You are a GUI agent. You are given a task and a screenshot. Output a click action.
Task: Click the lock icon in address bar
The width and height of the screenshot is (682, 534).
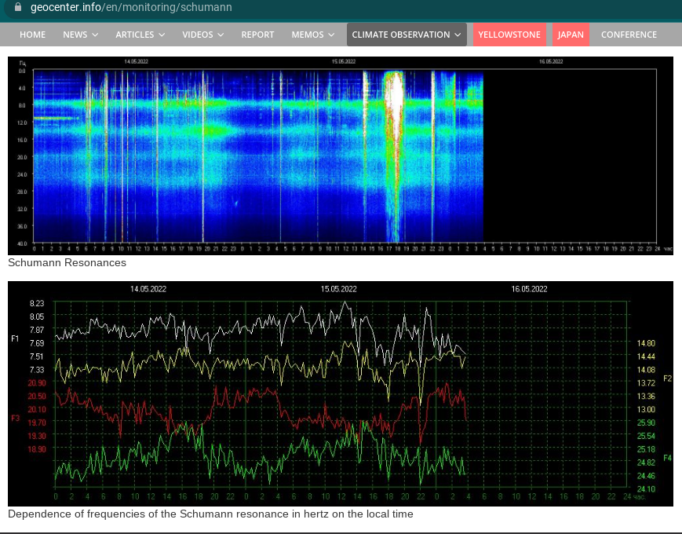tap(18, 7)
